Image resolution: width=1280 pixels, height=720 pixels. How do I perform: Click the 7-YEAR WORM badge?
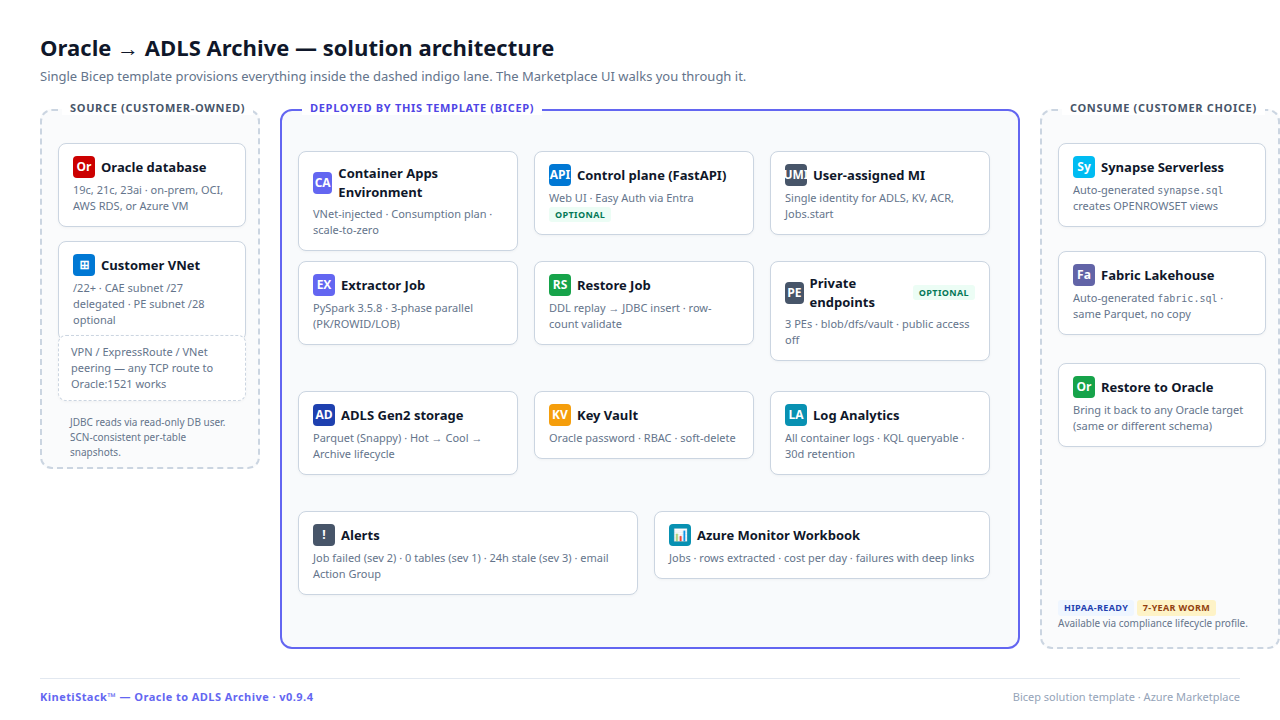coord(1176,608)
